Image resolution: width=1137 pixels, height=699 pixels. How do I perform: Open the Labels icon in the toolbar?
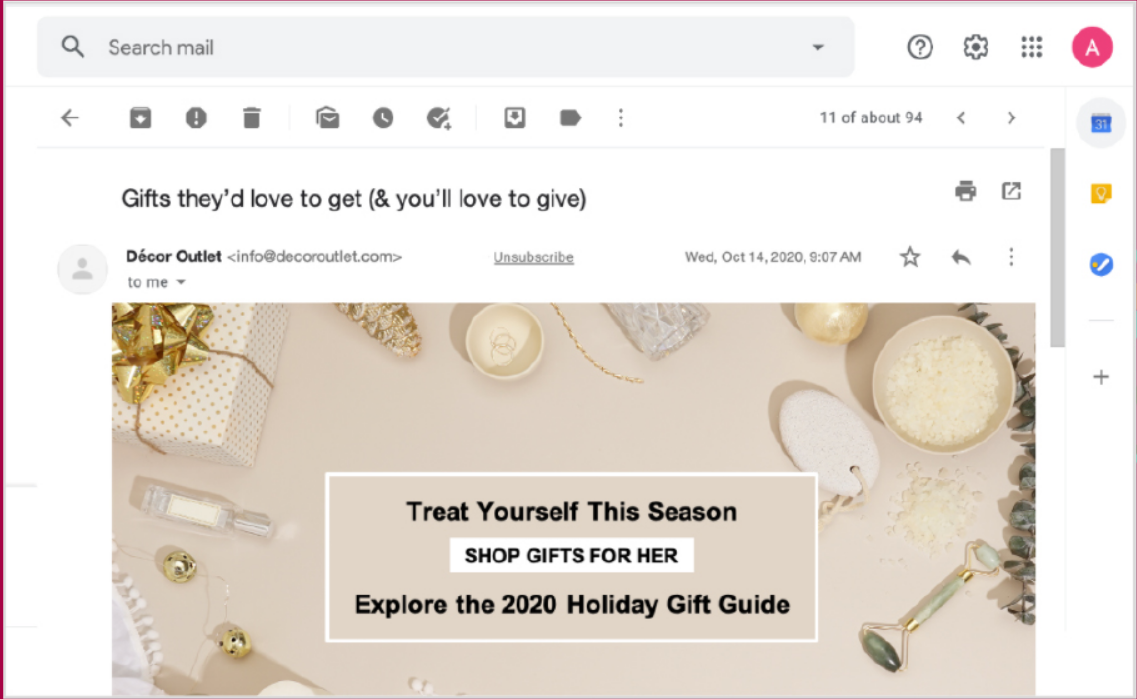pyautogui.click(x=570, y=117)
